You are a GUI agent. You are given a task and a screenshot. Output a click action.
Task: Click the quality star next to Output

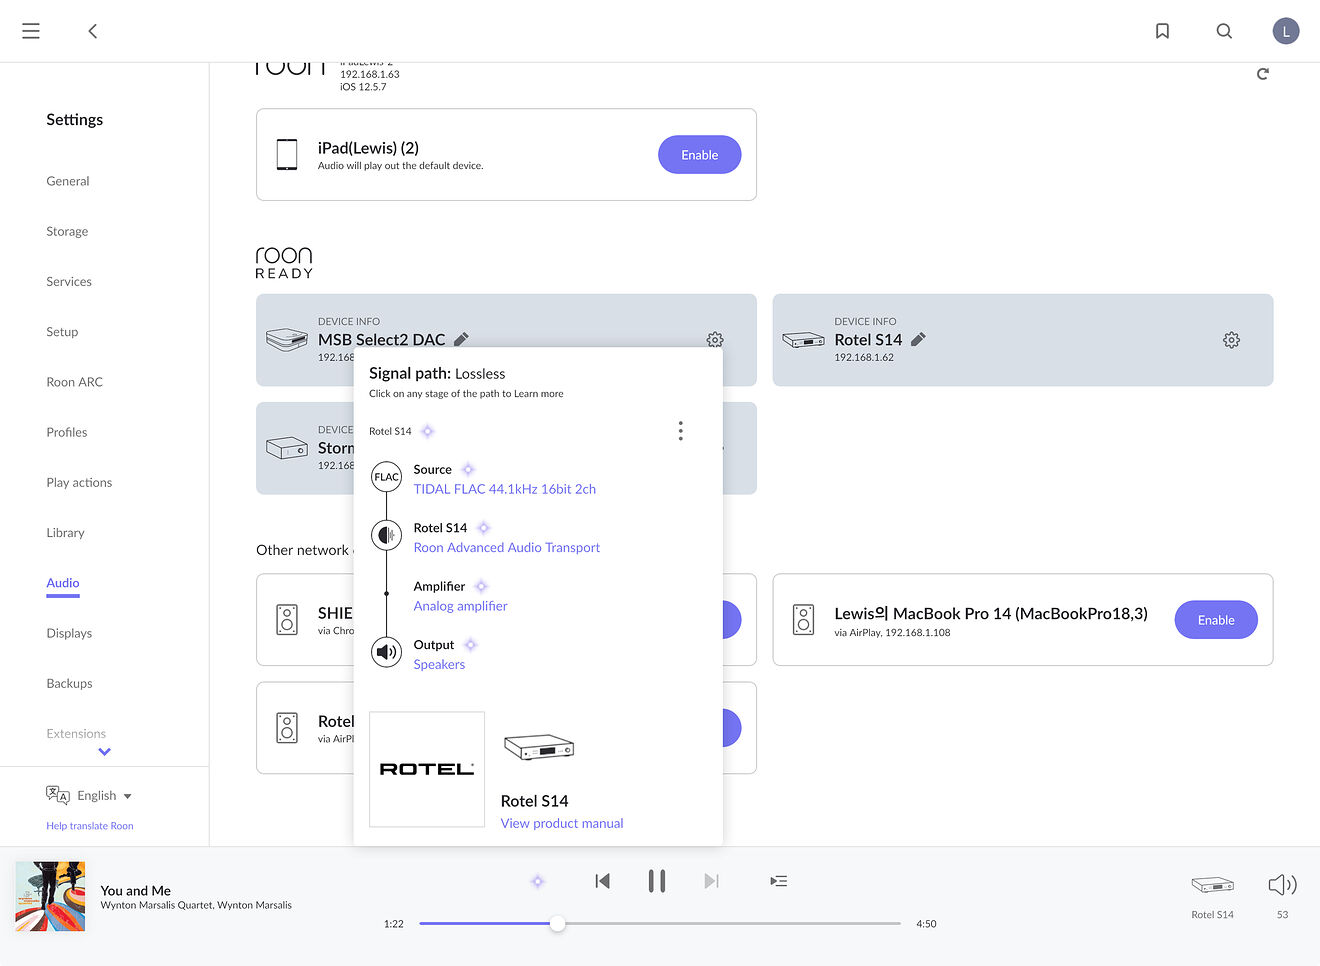coord(471,645)
